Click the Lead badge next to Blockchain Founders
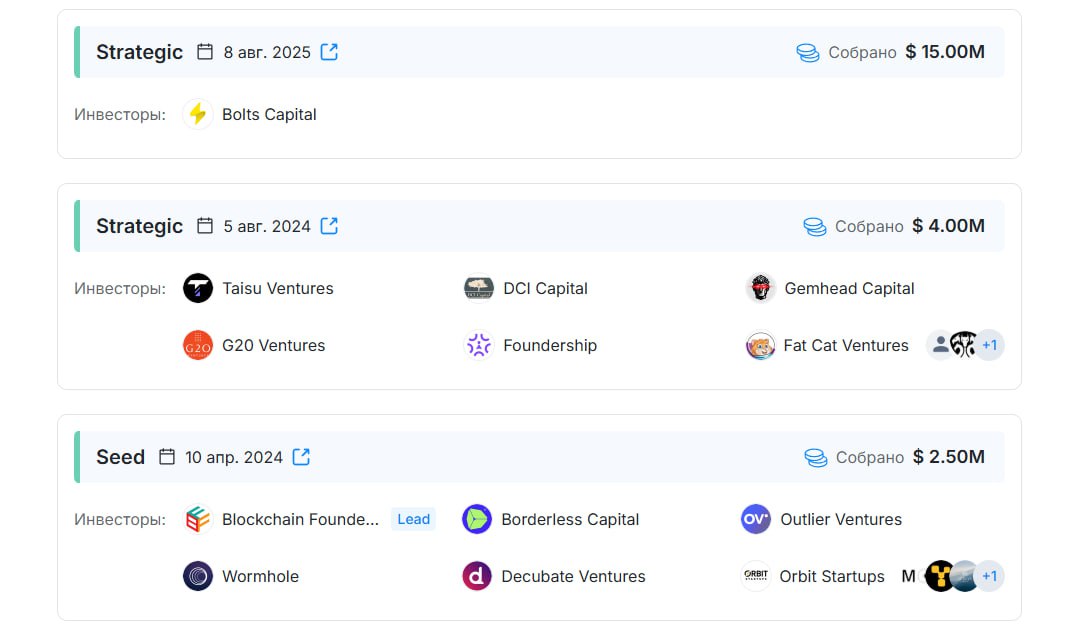Viewport: 1067px width, 630px height. (x=414, y=519)
